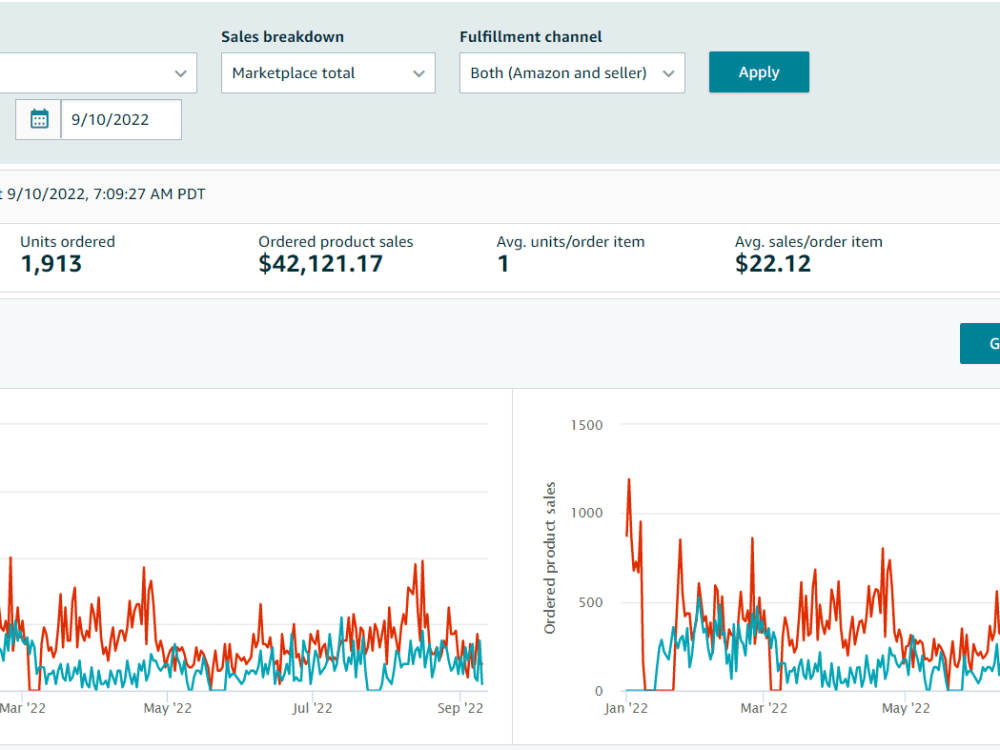Open the Sales breakdown dropdown
The image size is (1000, 750).
tap(328, 73)
